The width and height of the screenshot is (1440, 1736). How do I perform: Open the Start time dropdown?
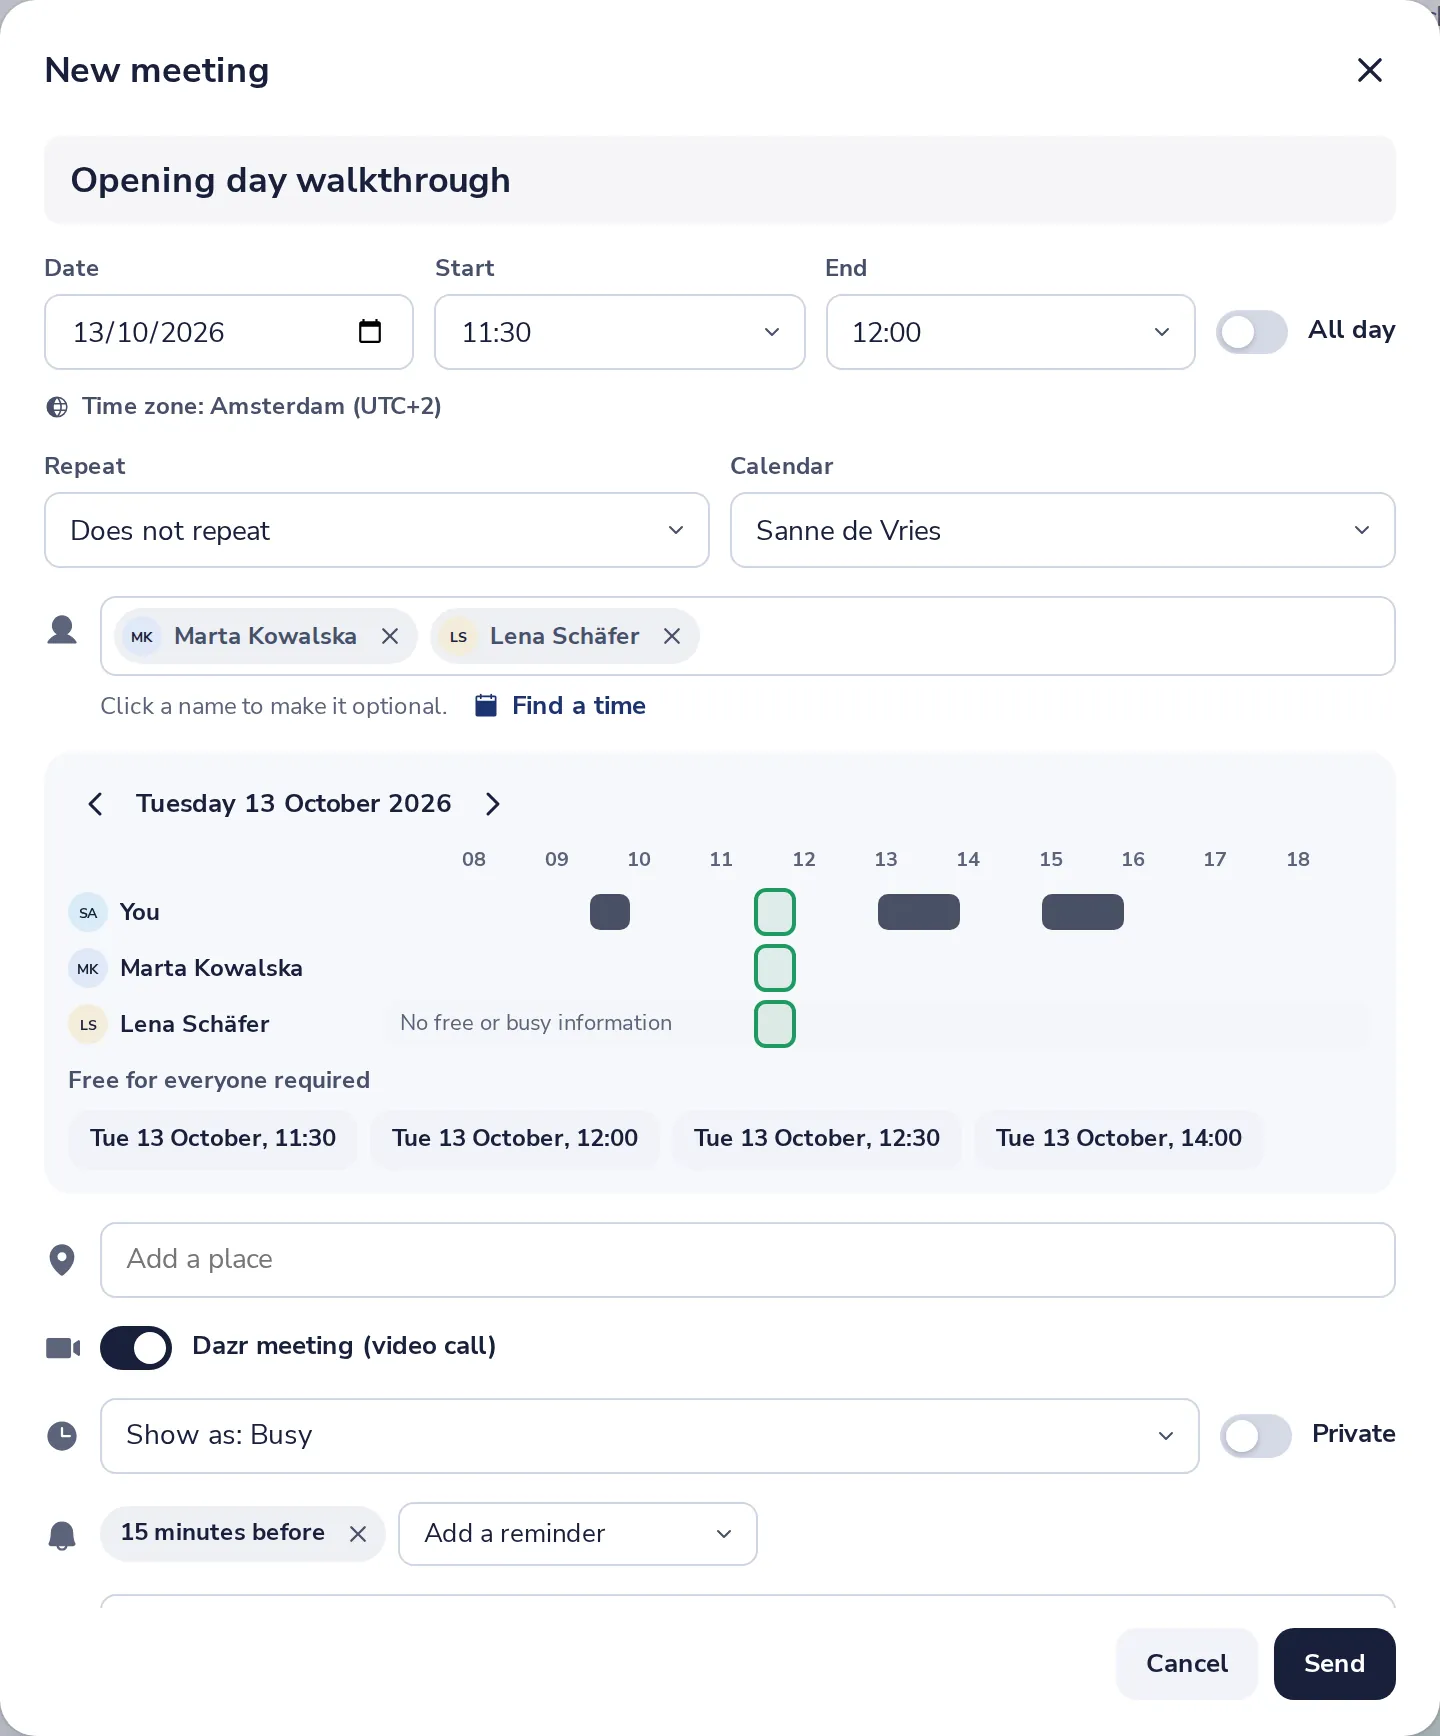click(x=620, y=332)
